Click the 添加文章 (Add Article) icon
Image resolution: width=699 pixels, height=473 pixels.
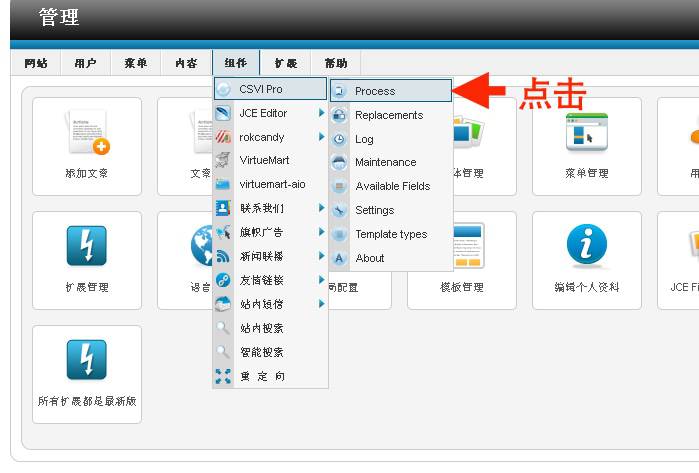tap(86, 146)
